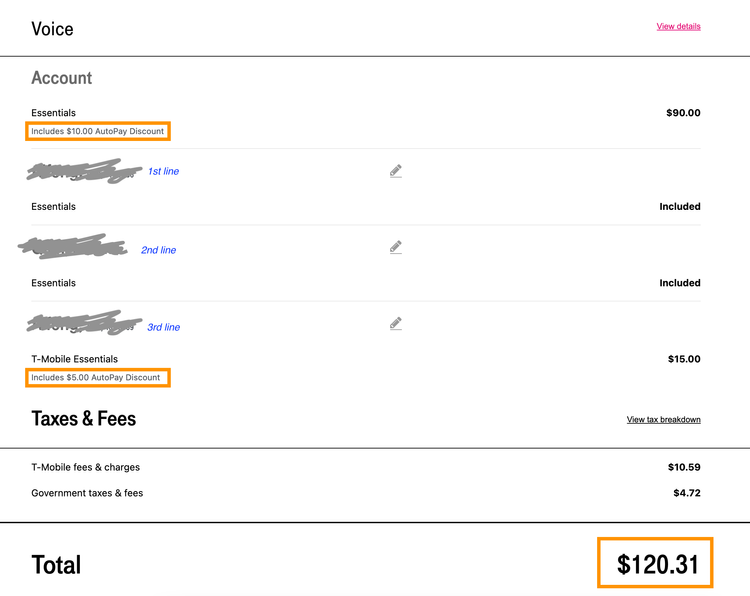
Task: Select the Government taxes & fees row
Action: 366,493
